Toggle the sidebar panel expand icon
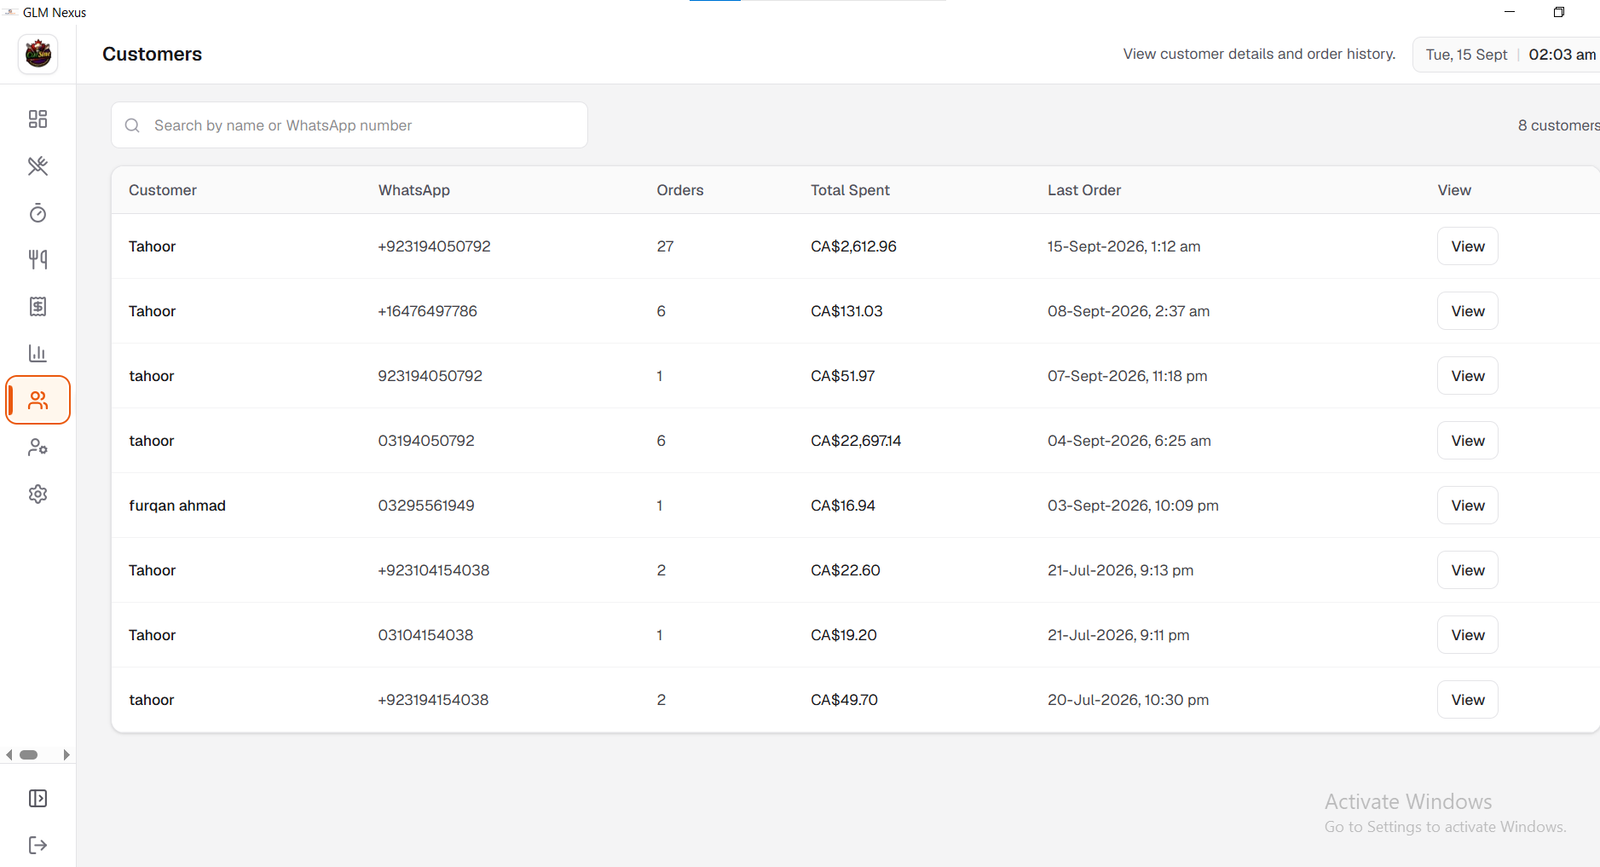The height and width of the screenshot is (867, 1600). (x=38, y=798)
